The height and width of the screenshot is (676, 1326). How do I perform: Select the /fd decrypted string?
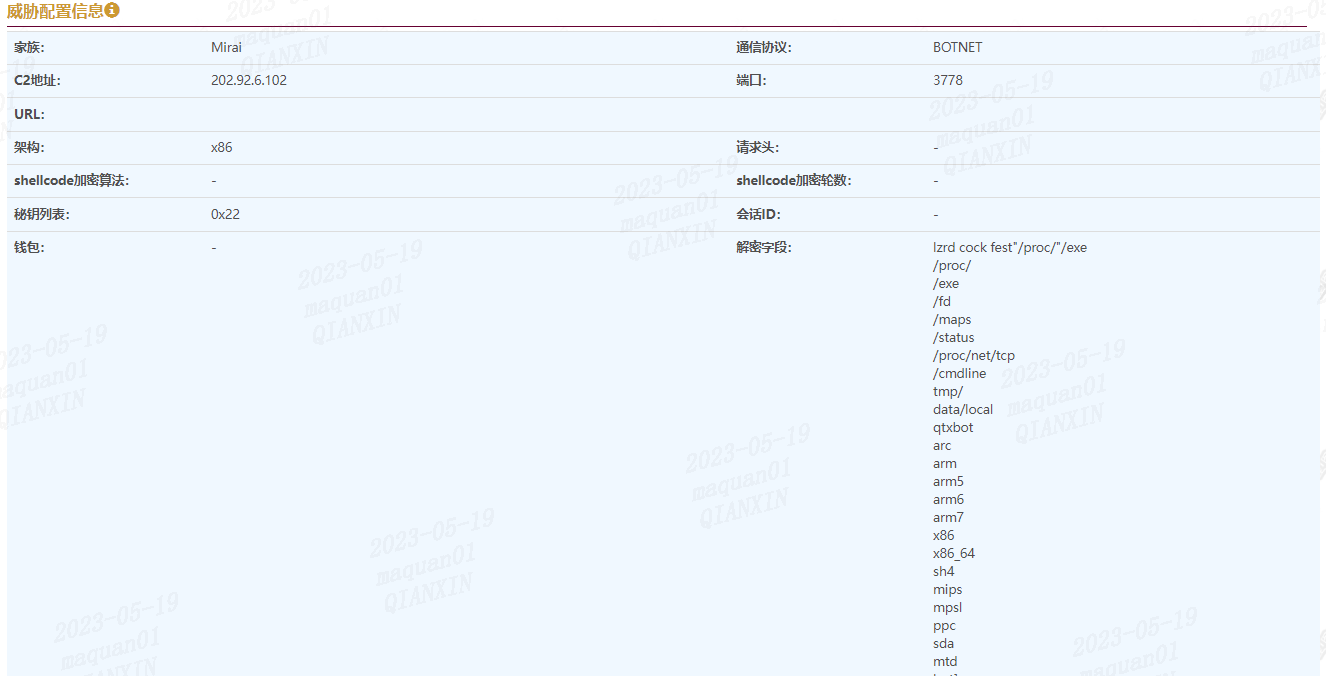tap(942, 301)
